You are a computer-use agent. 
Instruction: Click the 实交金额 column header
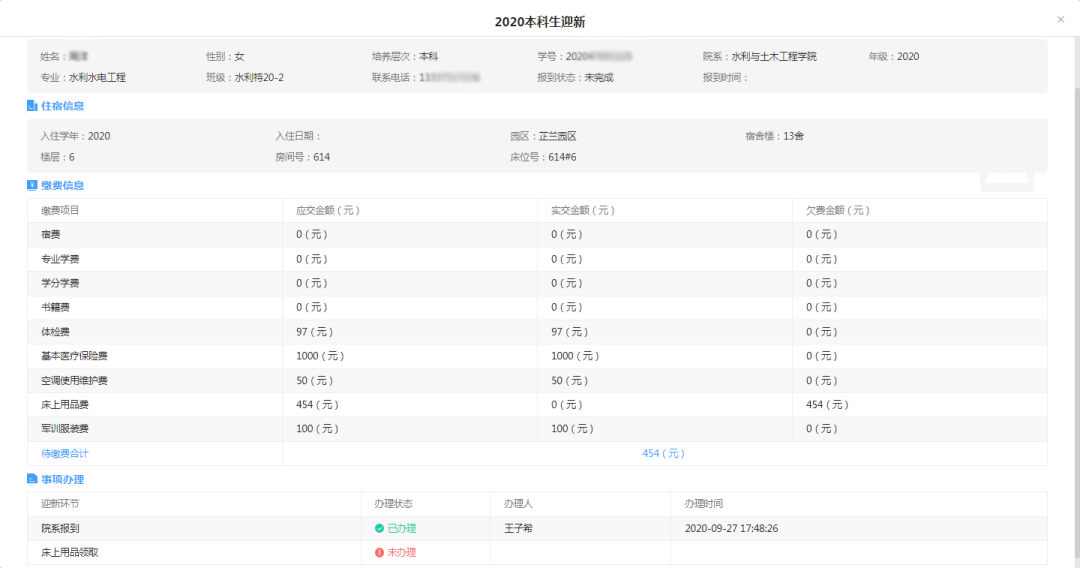point(582,211)
